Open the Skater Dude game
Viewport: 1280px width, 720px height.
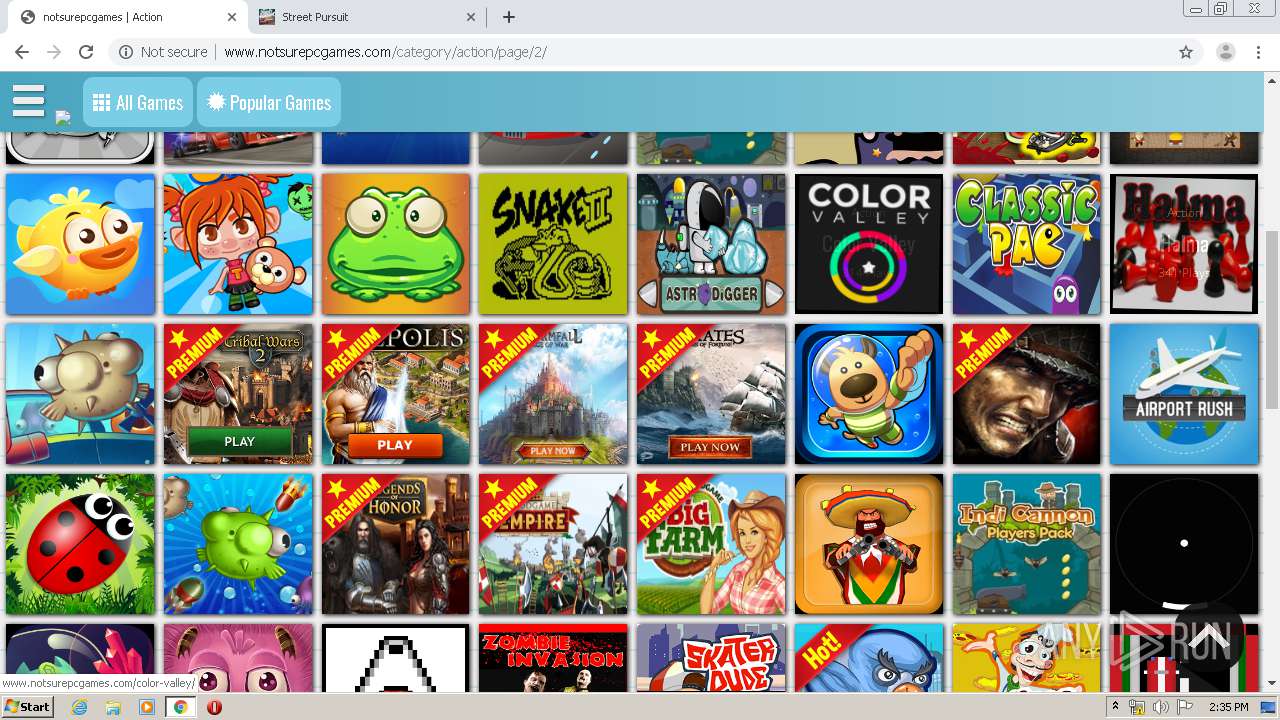711,659
